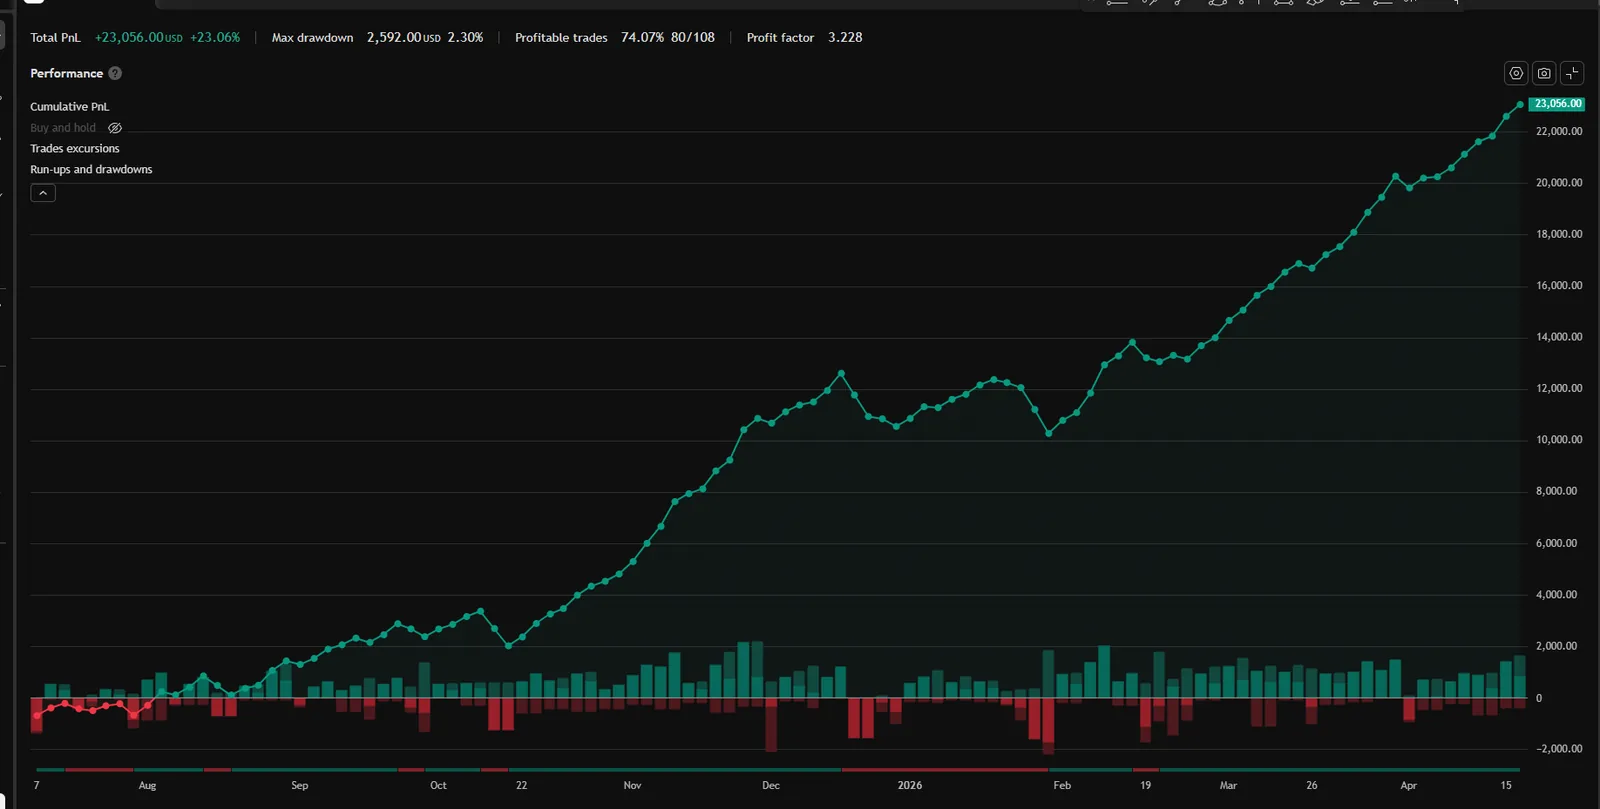This screenshot has width=1600, height=809.
Task: Open the Performance help question-mark icon
Action: (x=115, y=73)
